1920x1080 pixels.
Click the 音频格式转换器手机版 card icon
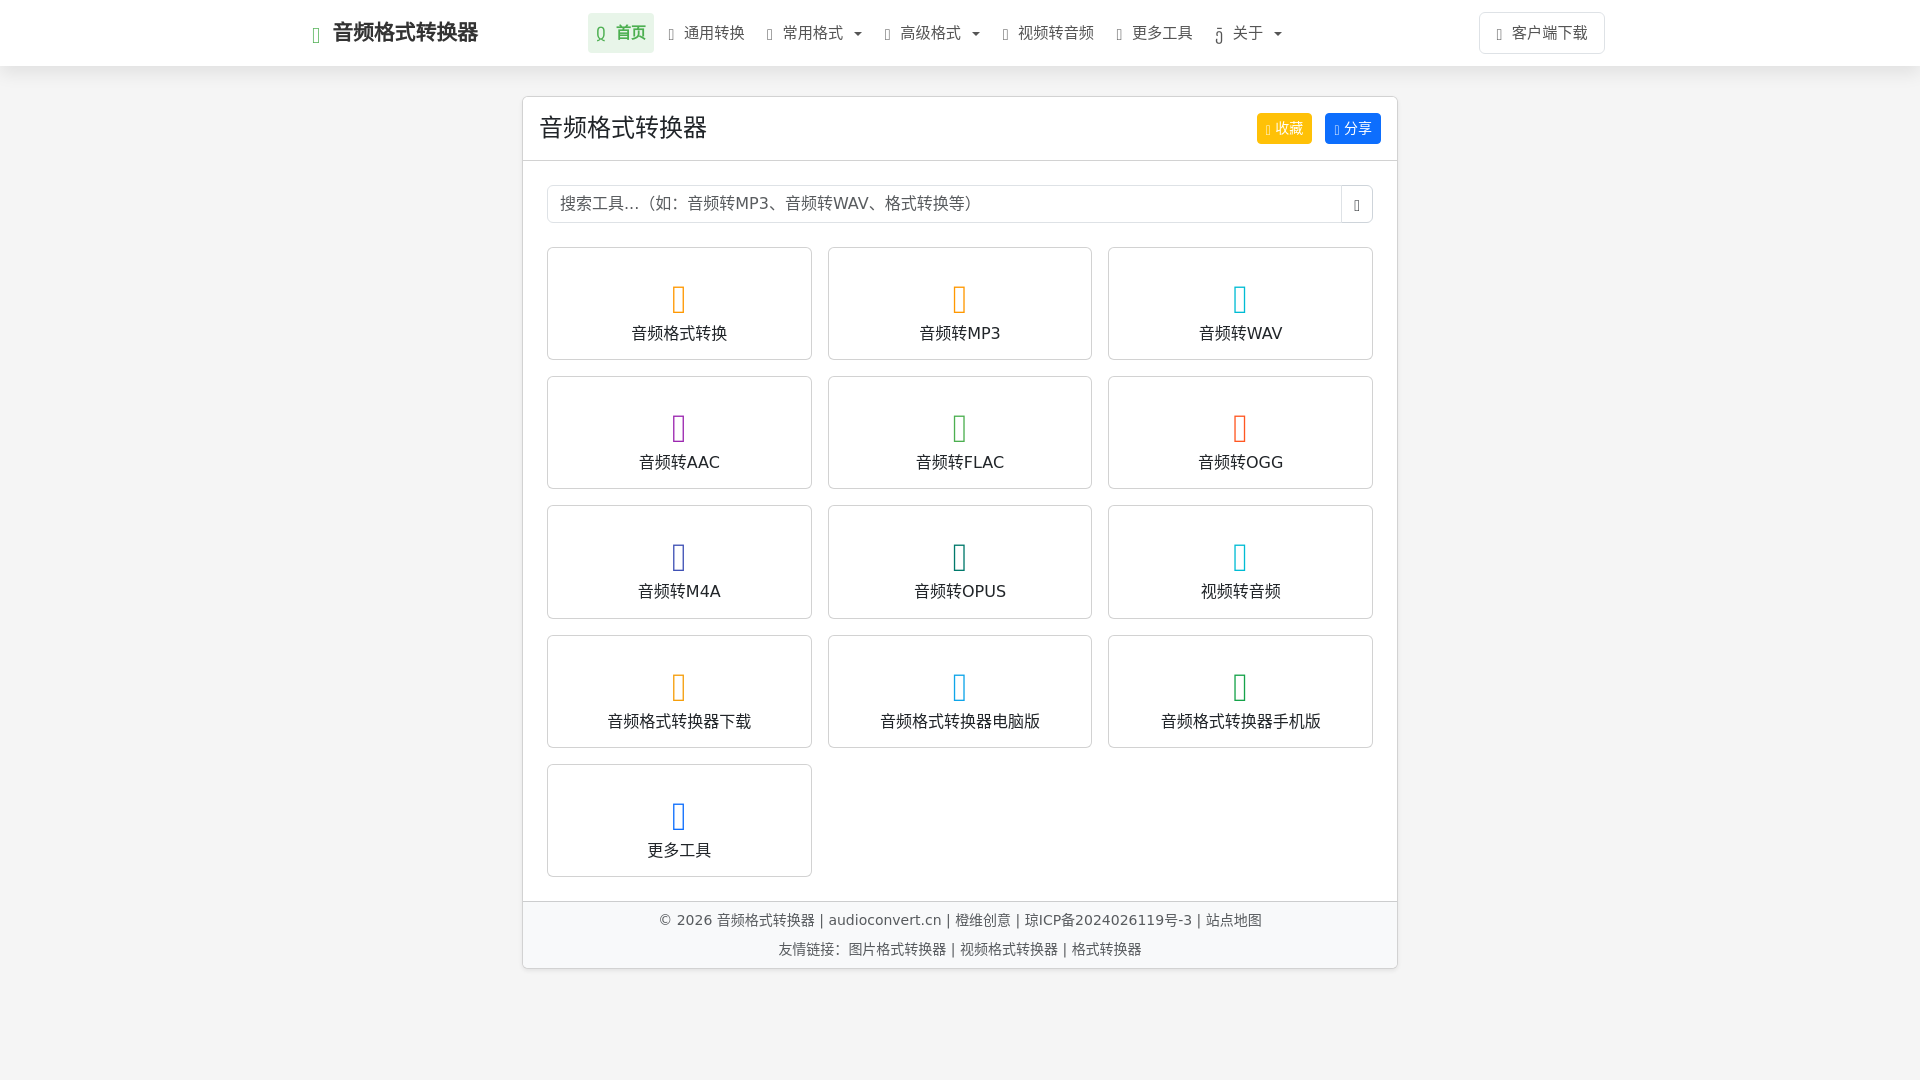pos(1240,687)
